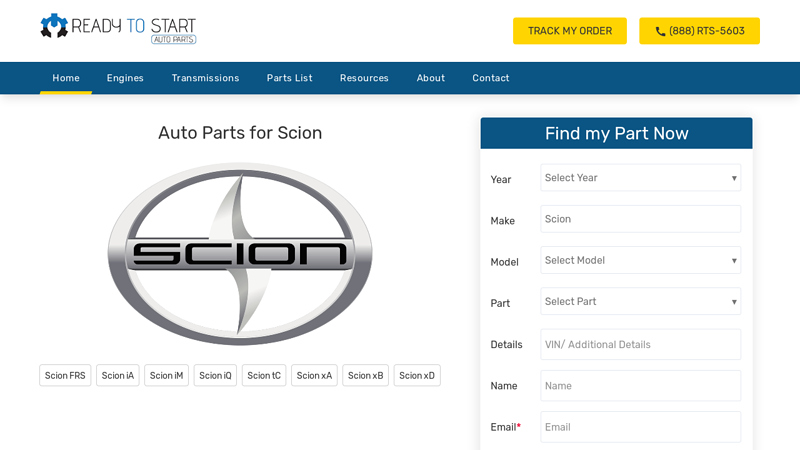The width and height of the screenshot is (800, 450).
Task: Open the Resources menu item
Action: pyautogui.click(x=364, y=78)
